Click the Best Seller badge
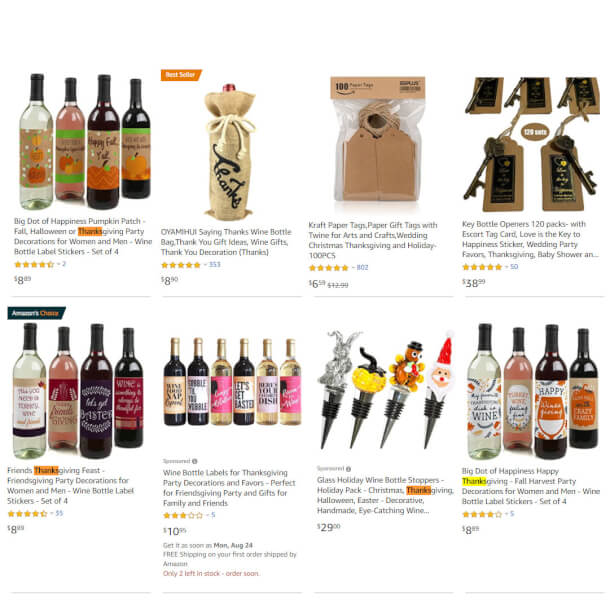 tap(181, 75)
